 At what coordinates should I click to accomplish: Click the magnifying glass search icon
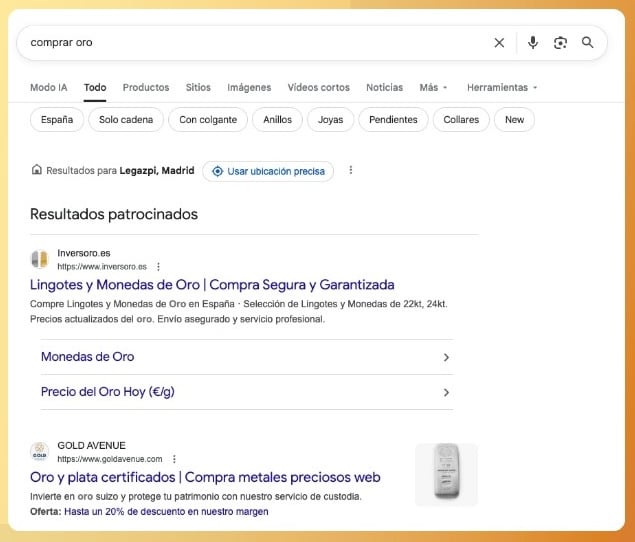click(588, 42)
